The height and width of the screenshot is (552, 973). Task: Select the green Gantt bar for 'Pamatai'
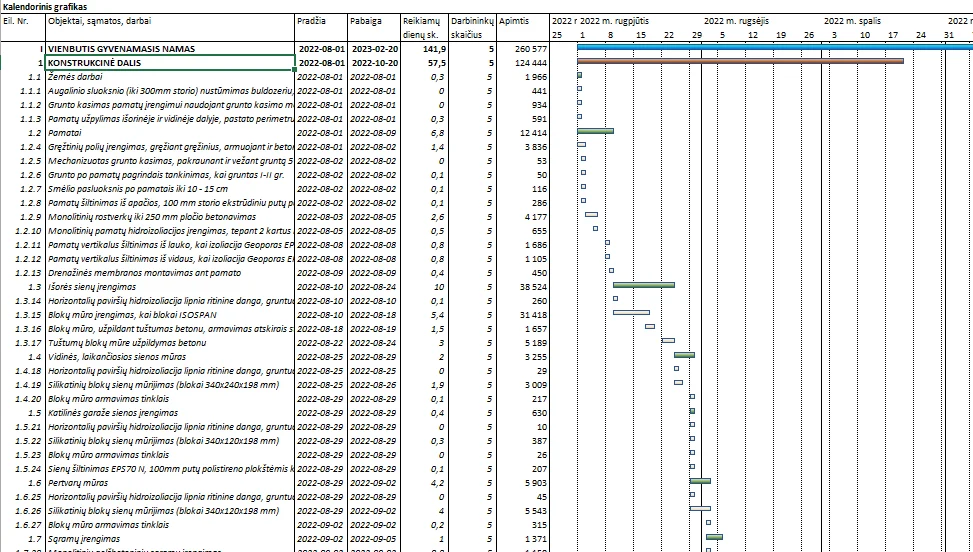(595, 131)
